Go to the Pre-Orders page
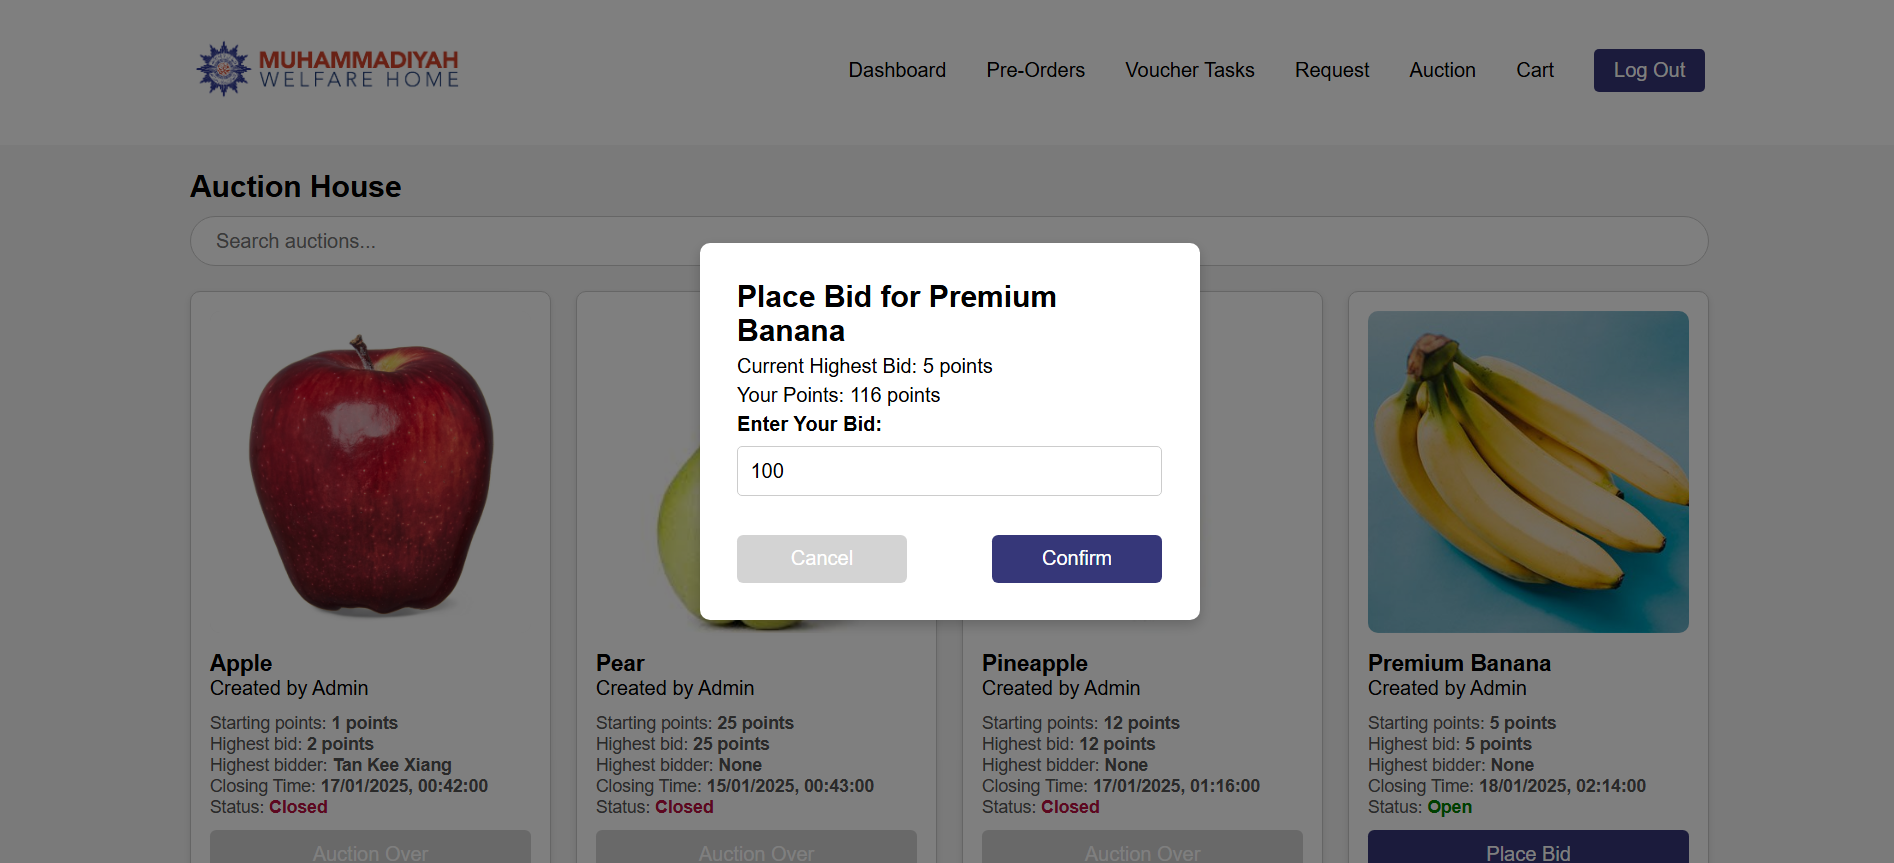1894x863 pixels. click(1035, 70)
